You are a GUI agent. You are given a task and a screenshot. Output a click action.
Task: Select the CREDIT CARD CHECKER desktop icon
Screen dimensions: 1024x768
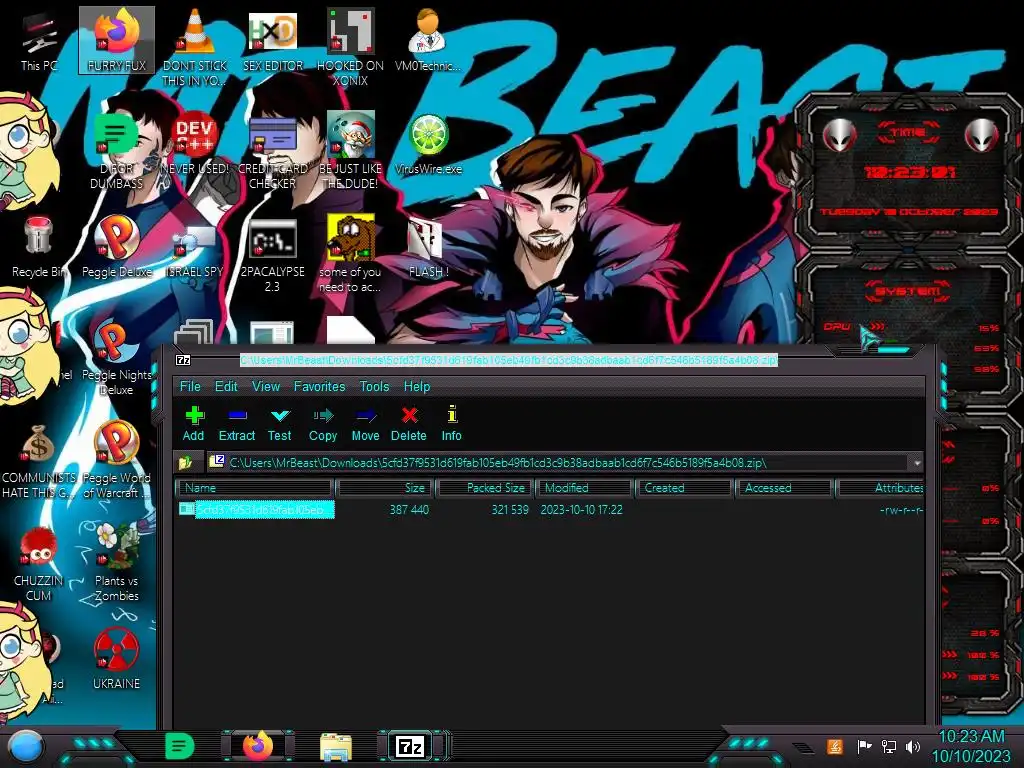pos(273,150)
